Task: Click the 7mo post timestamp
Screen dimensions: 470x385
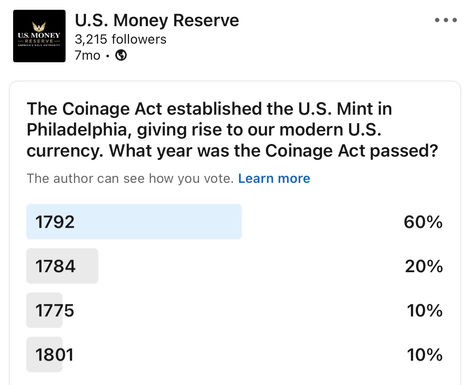Action: 87,55
